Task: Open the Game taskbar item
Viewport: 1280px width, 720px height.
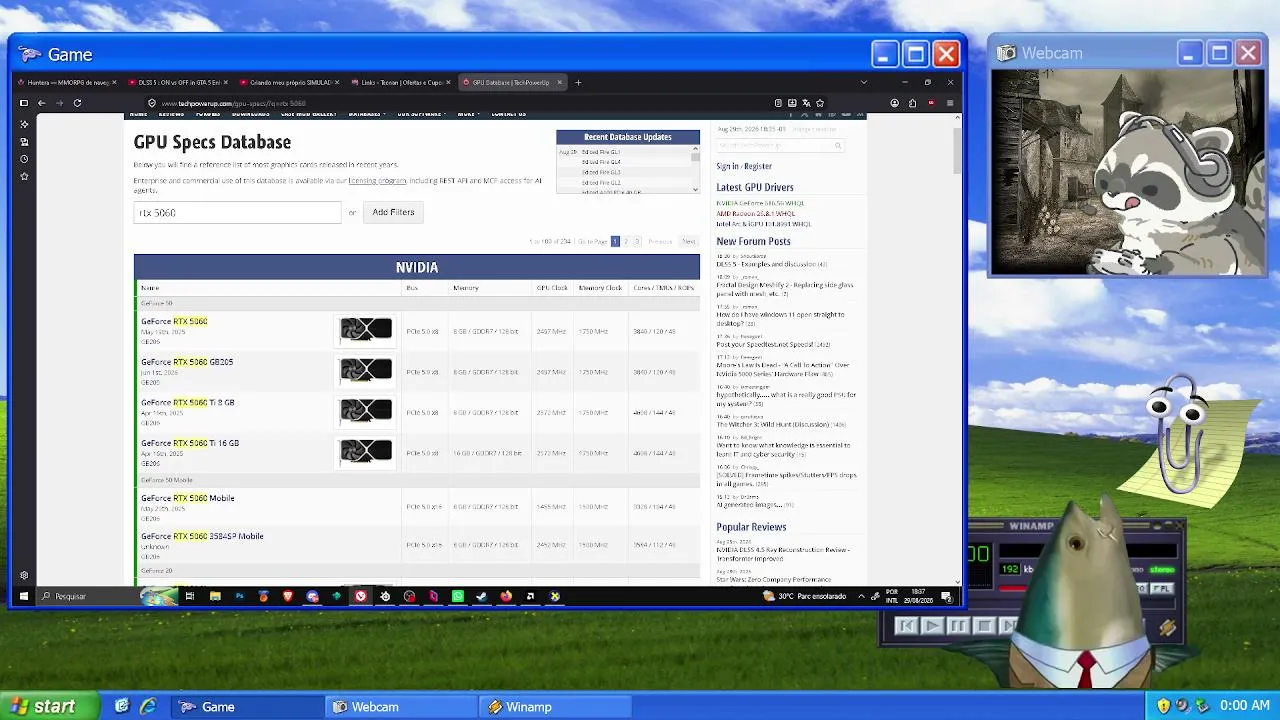Action: pyautogui.click(x=246, y=707)
